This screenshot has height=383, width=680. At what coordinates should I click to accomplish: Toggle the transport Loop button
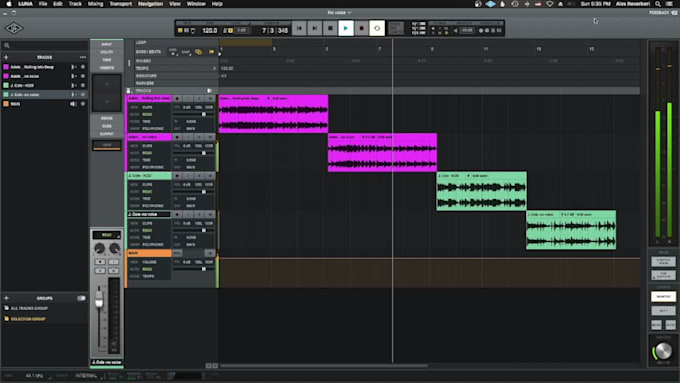[x=377, y=28]
